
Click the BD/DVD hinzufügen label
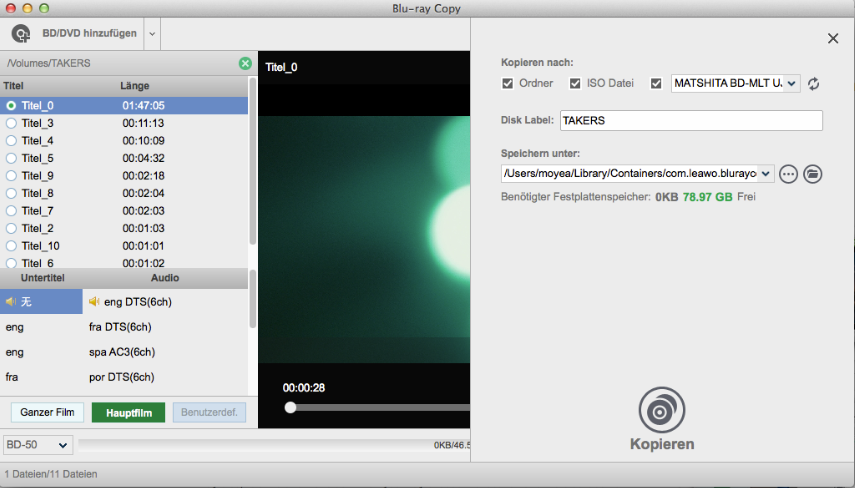[89, 33]
